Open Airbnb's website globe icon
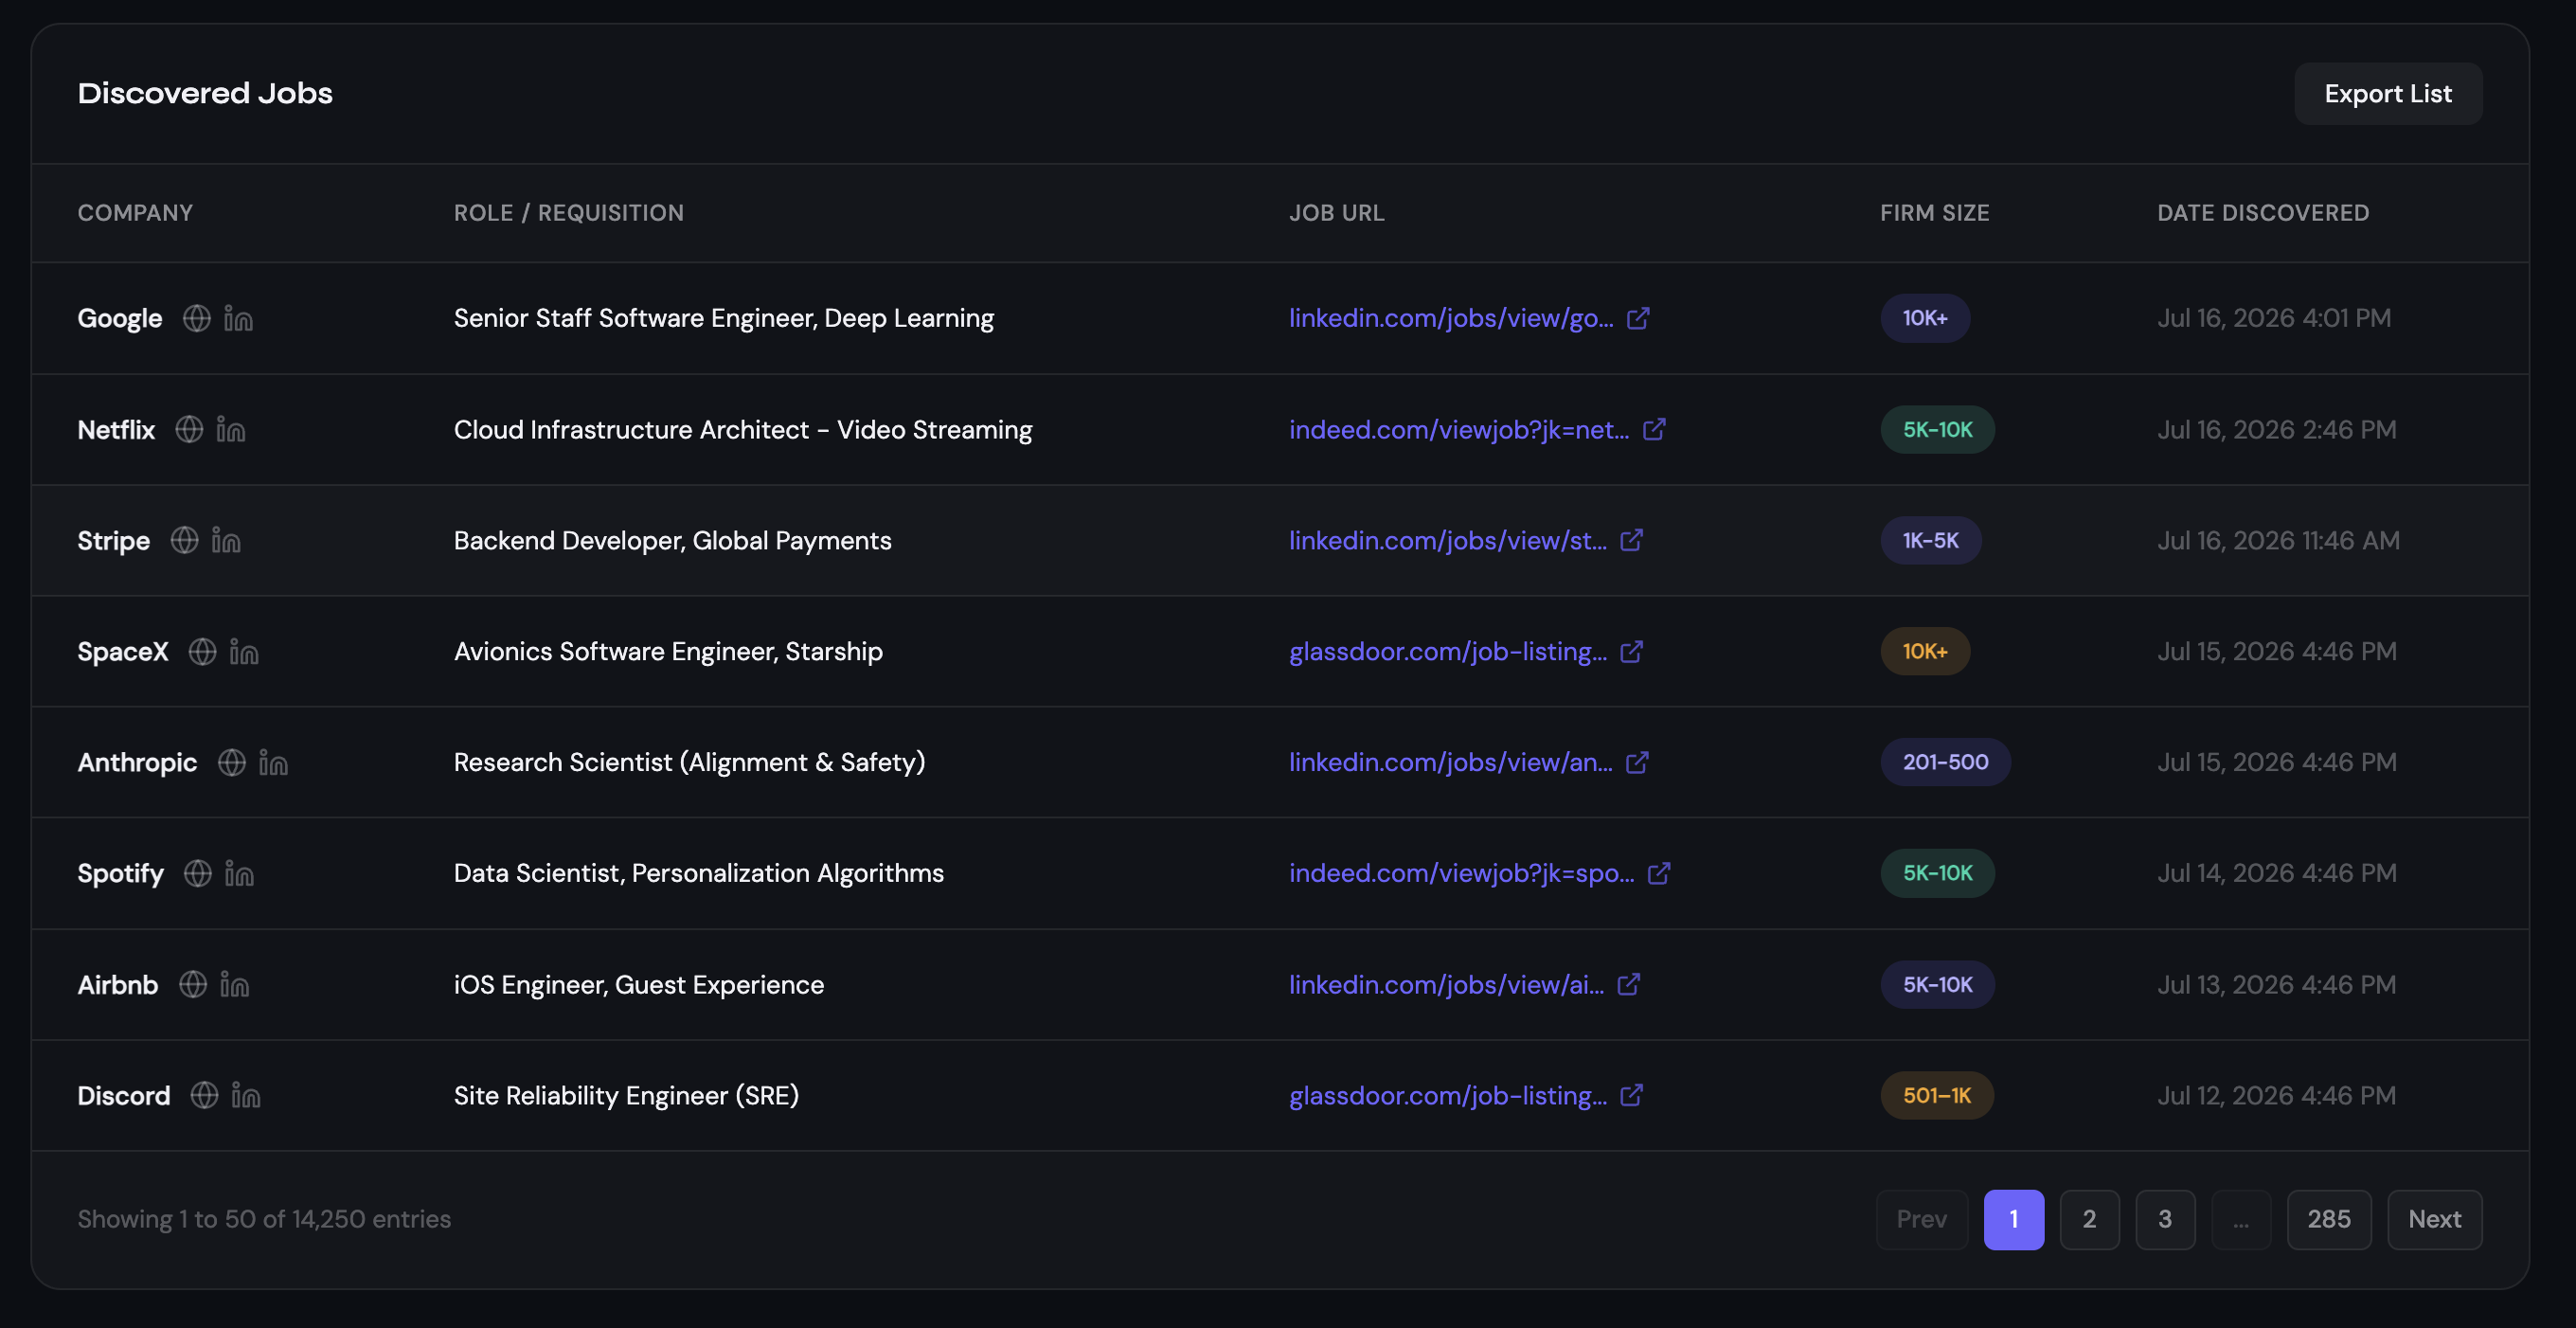 tap(193, 984)
